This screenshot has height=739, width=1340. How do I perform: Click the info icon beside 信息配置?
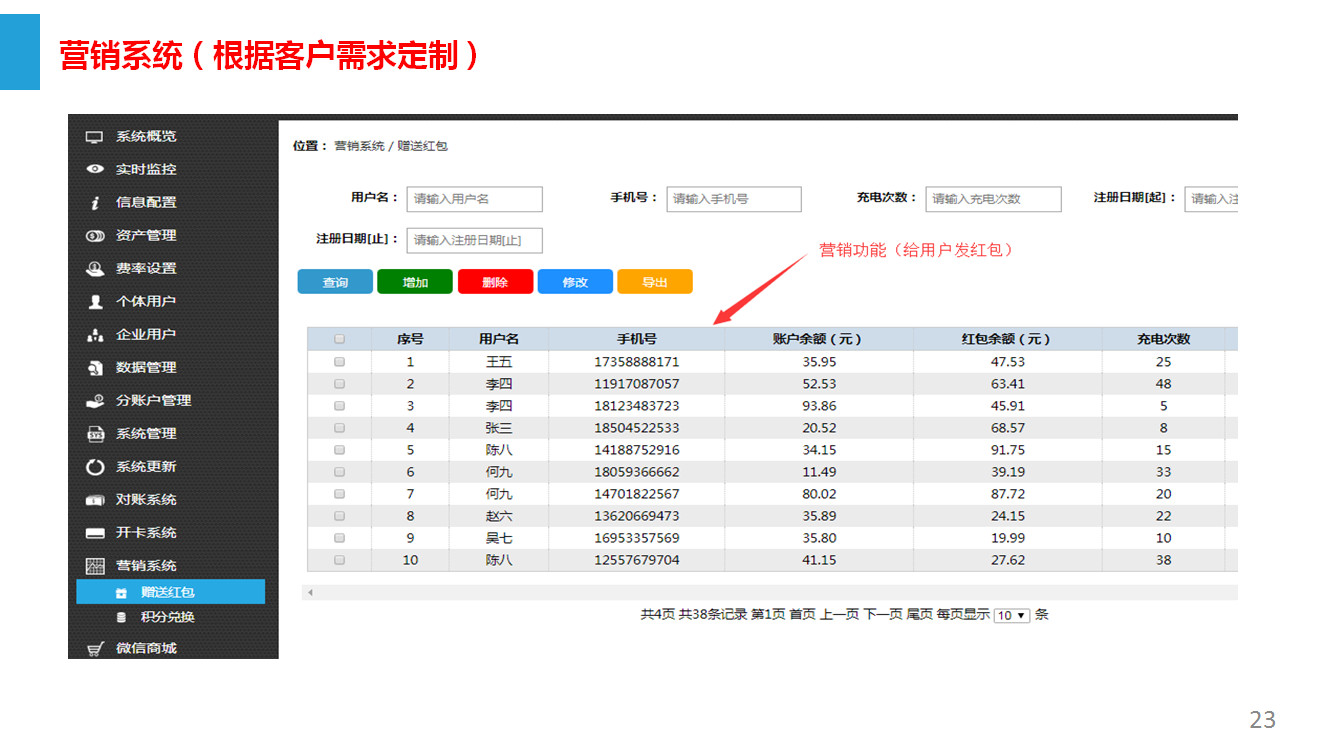click(95, 203)
